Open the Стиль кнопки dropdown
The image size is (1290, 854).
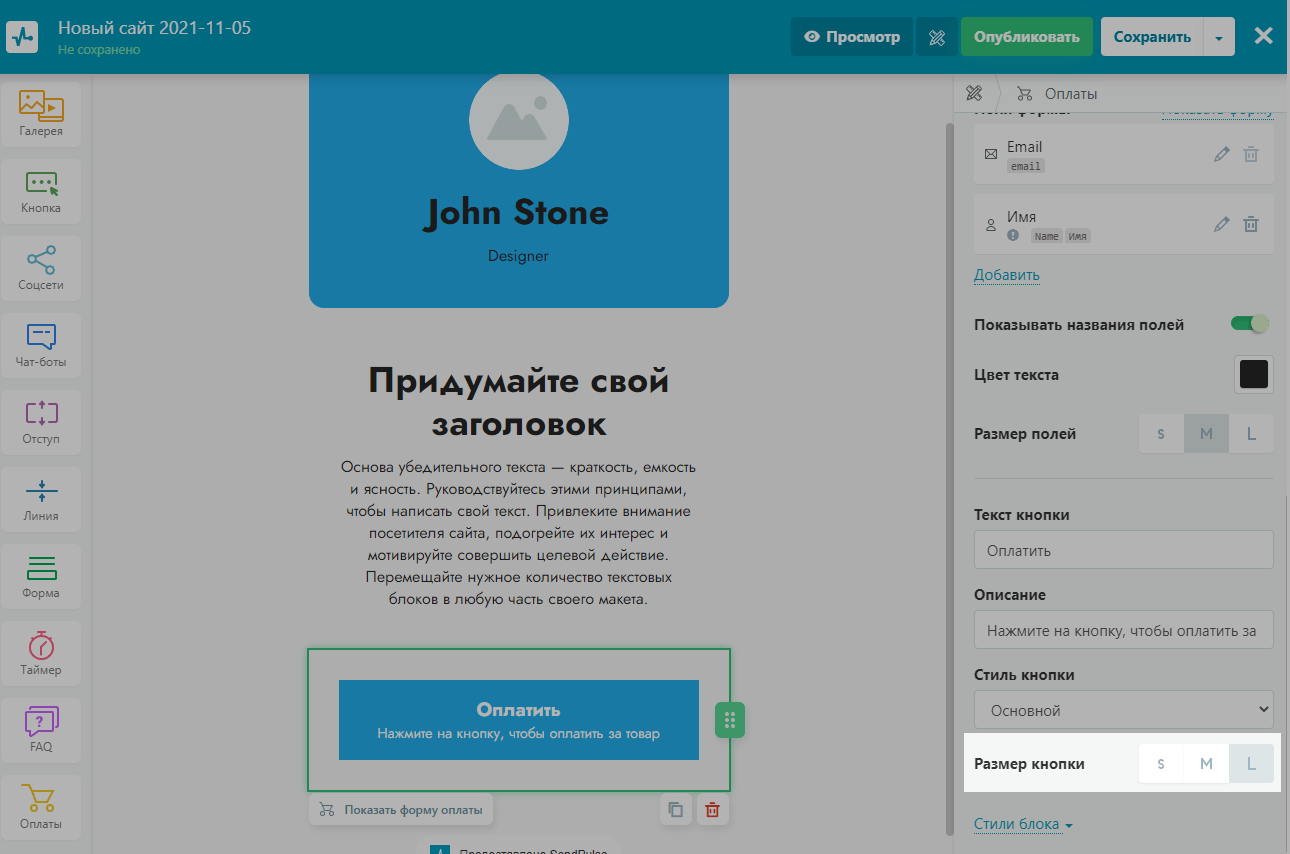pyautogui.click(x=1123, y=710)
